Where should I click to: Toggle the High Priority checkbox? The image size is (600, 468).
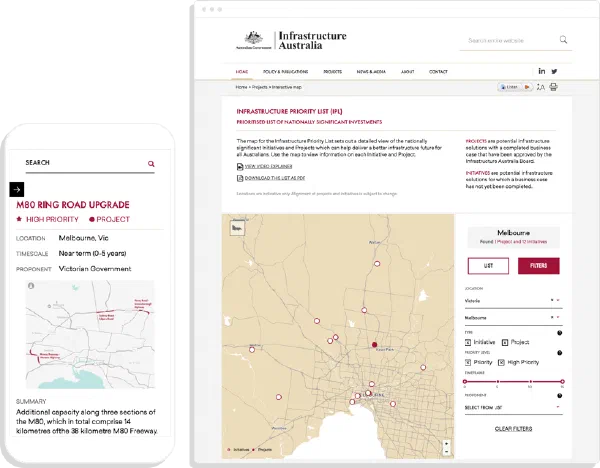click(x=501, y=362)
